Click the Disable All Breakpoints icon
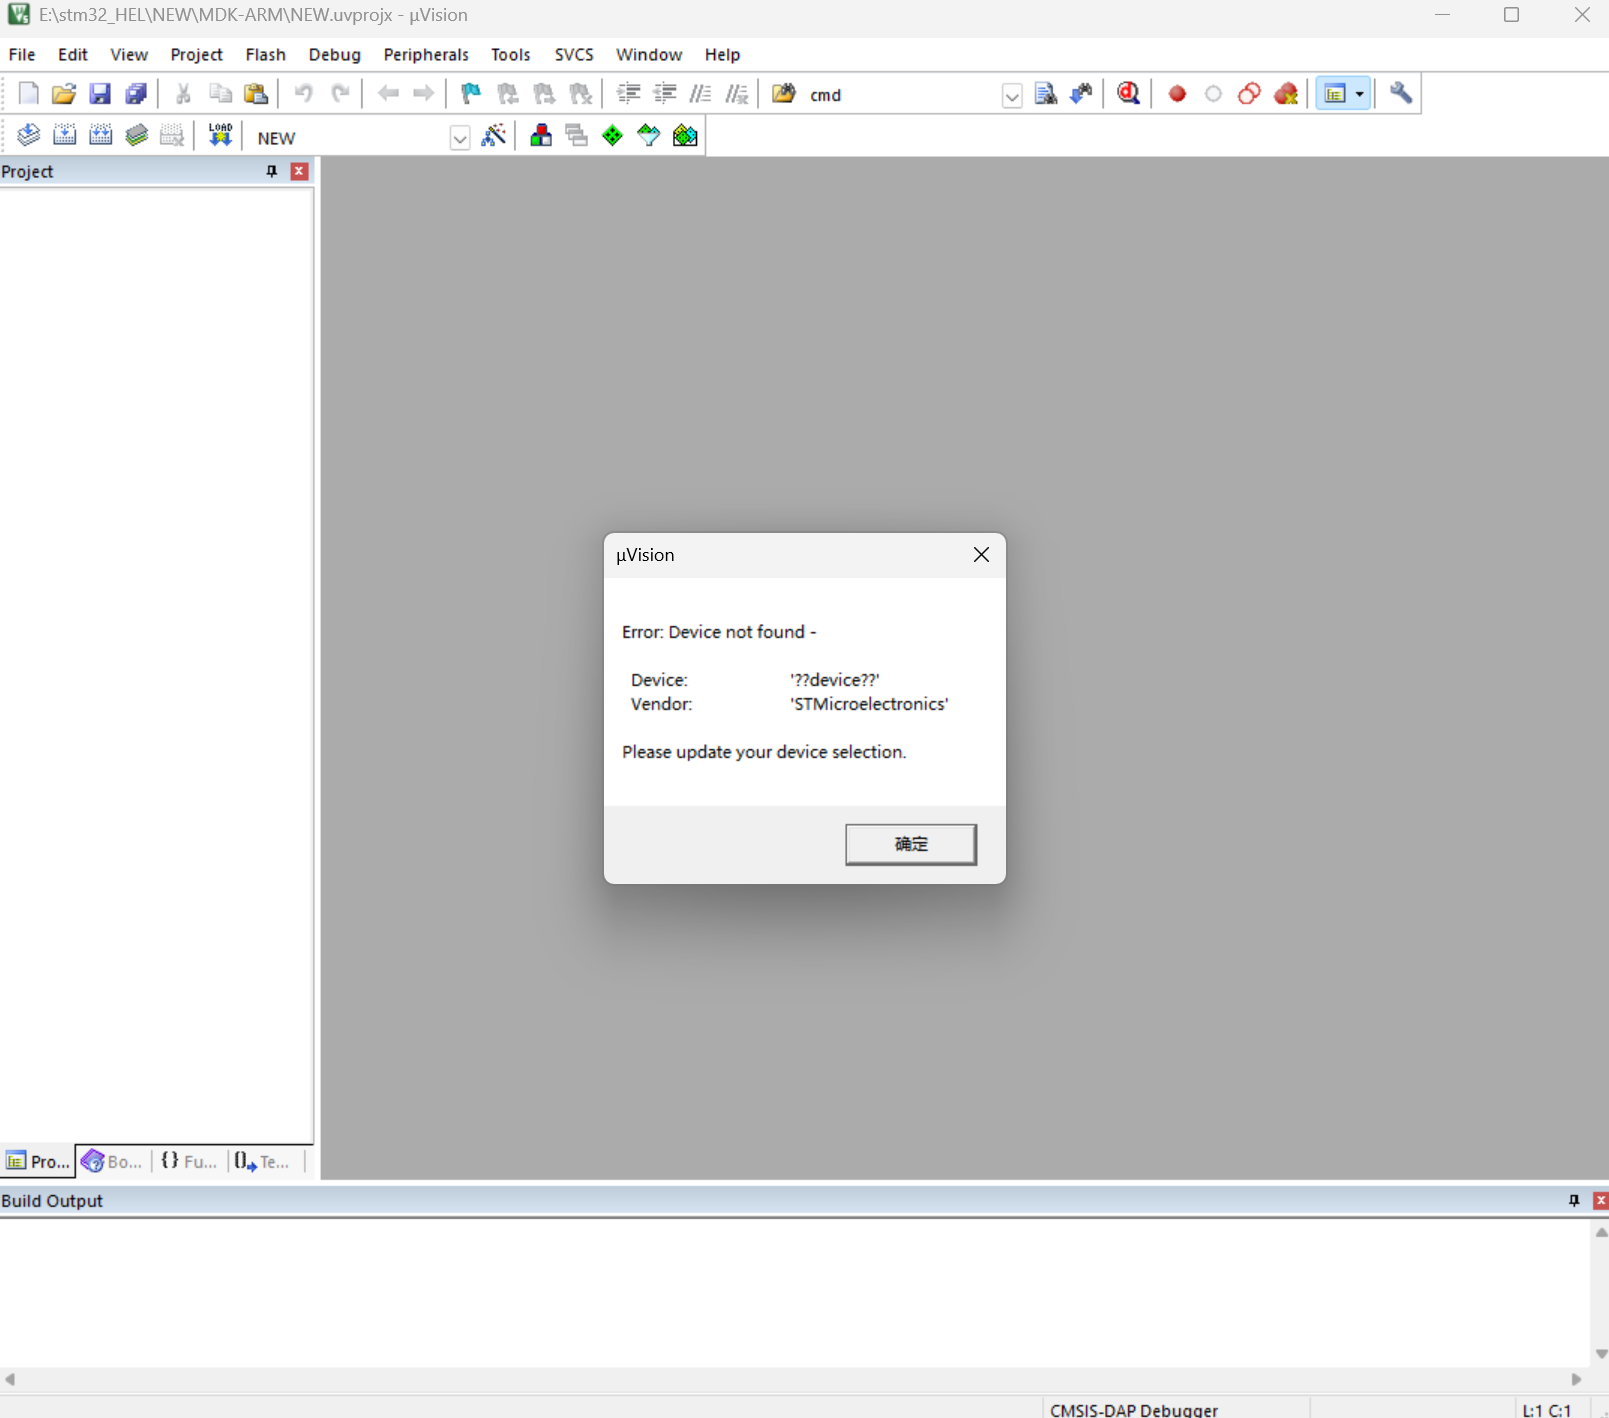The width and height of the screenshot is (1609, 1418). click(x=1249, y=94)
